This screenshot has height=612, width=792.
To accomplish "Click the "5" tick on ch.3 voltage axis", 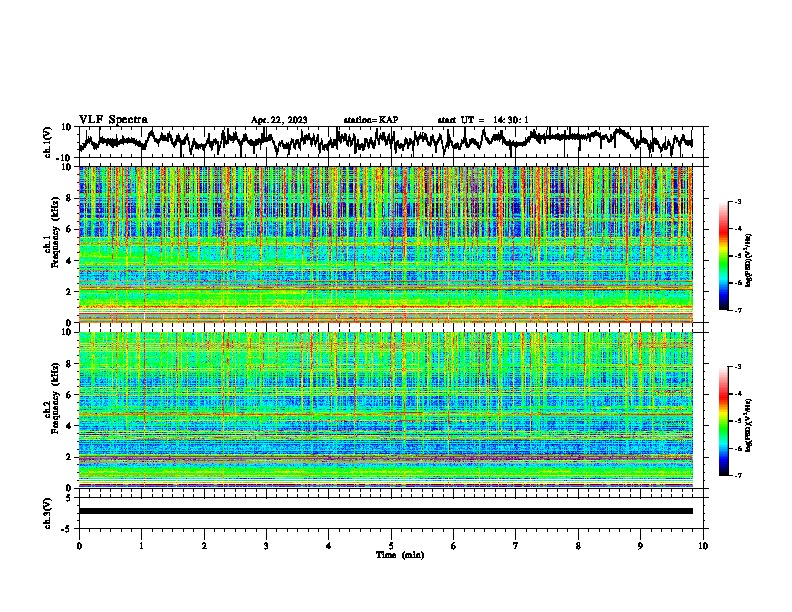I will point(68,498).
